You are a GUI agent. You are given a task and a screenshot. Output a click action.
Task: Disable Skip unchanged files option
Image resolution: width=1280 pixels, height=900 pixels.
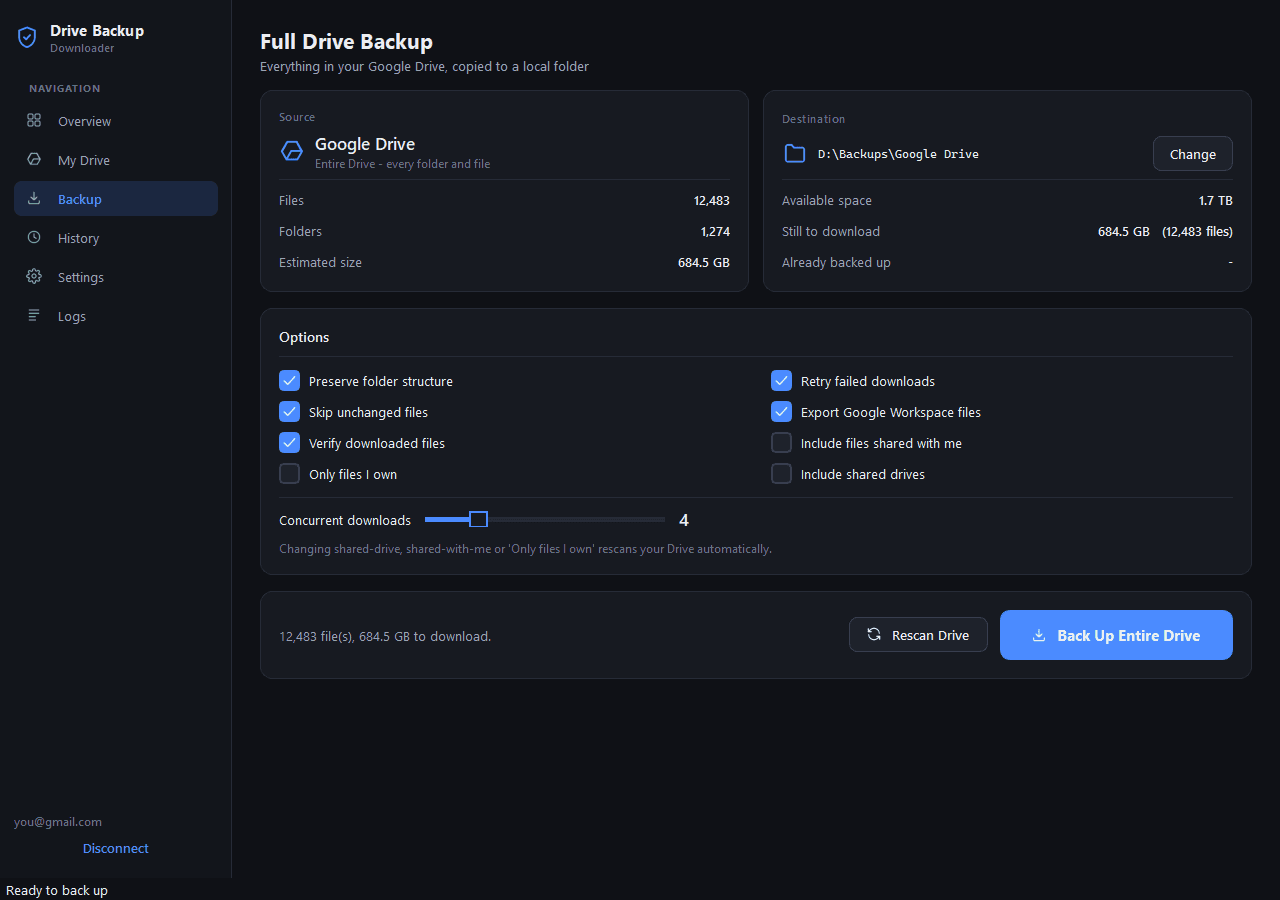pos(290,412)
